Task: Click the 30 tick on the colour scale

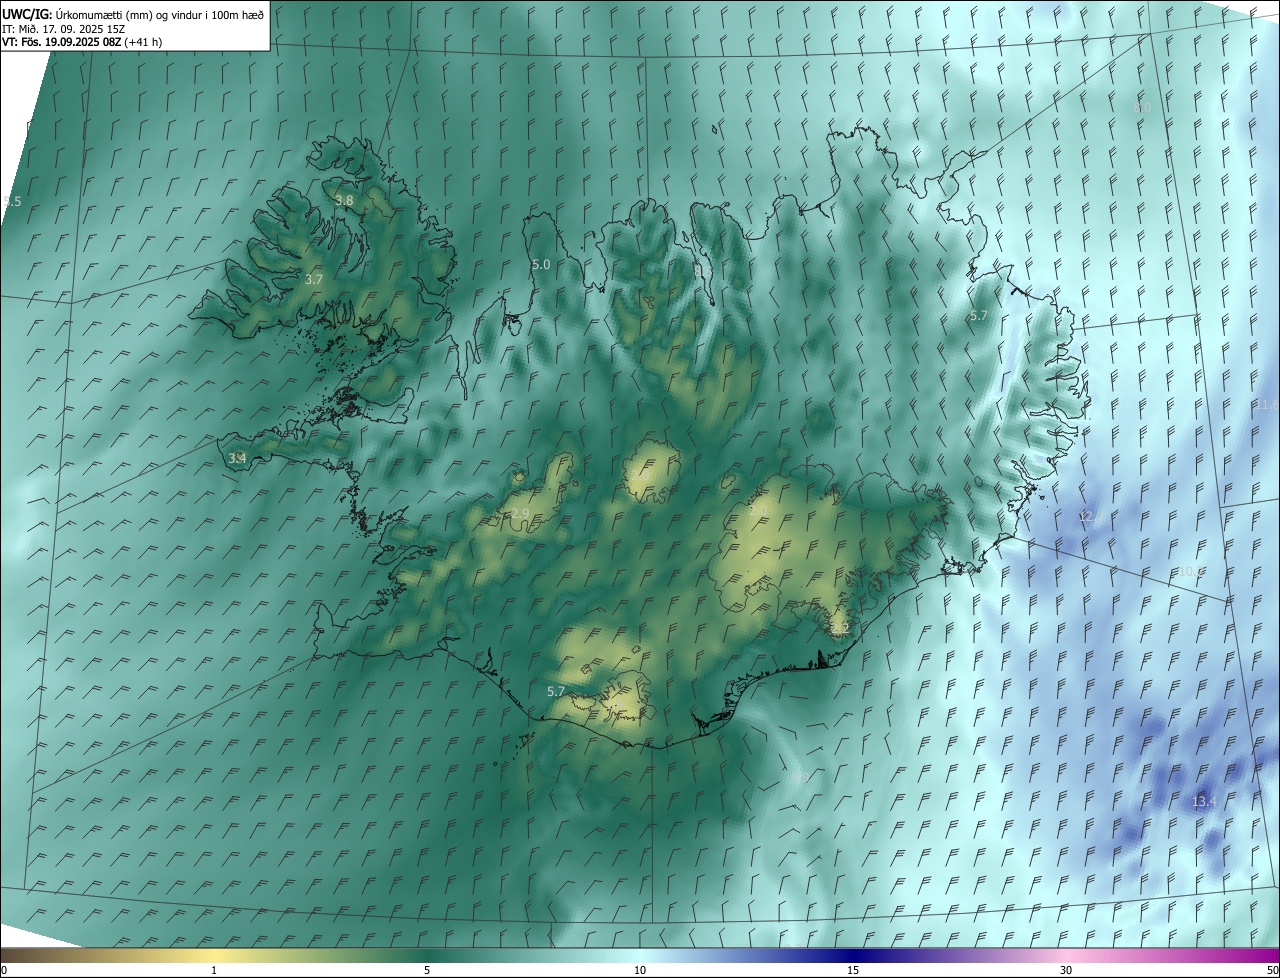Action: pyautogui.click(x=1066, y=970)
